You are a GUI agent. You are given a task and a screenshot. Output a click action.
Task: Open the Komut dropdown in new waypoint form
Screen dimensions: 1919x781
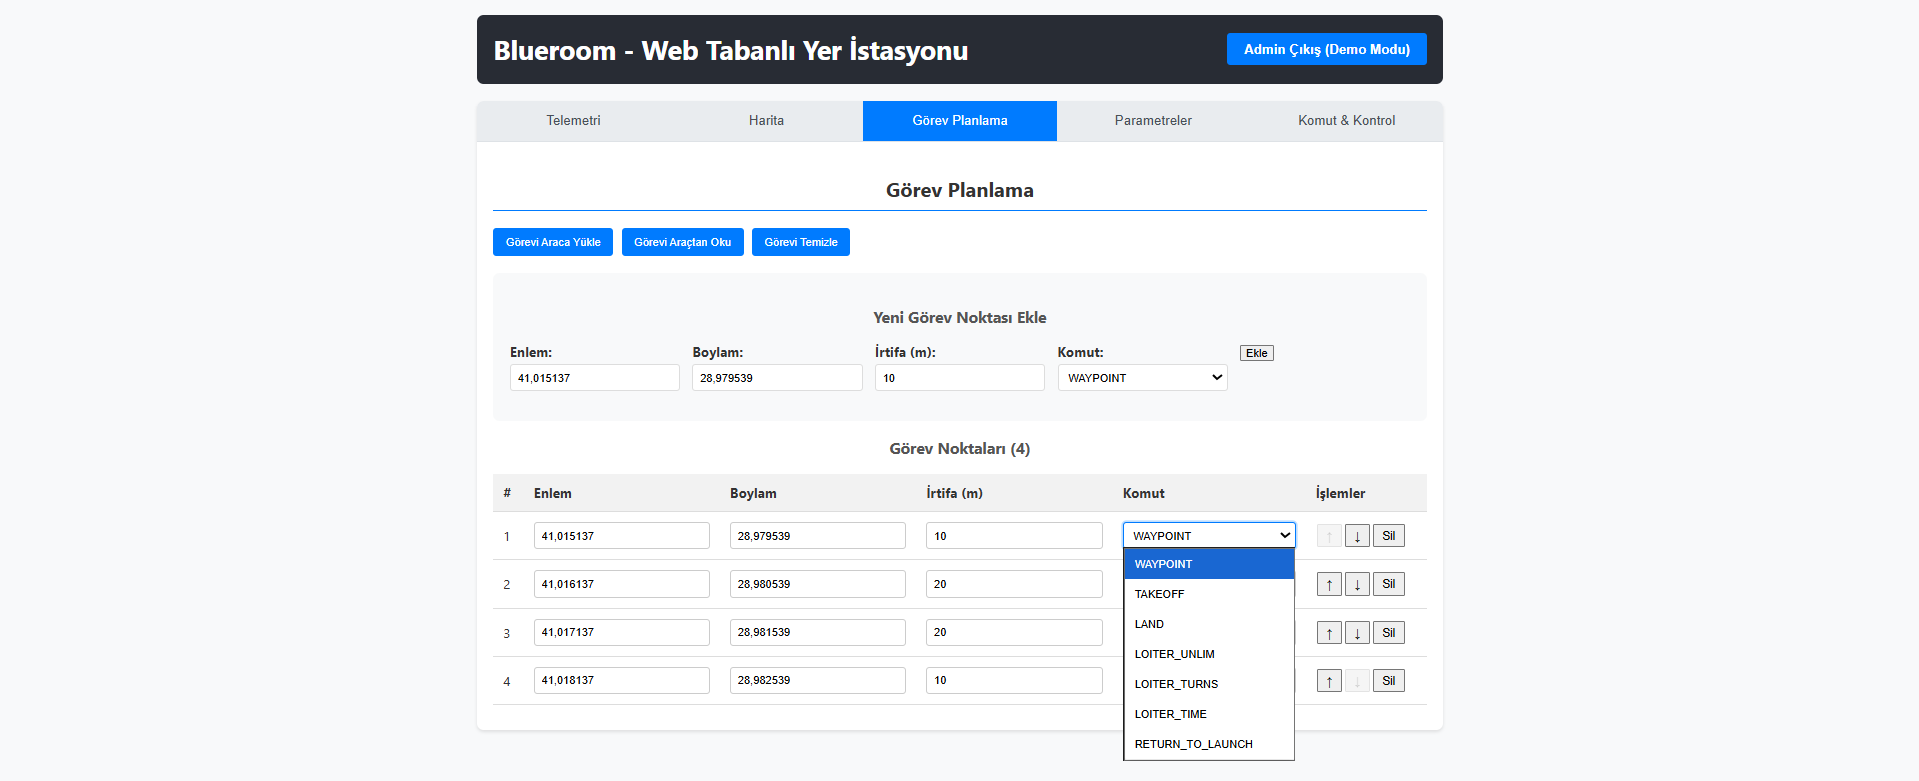[1142, 378]
